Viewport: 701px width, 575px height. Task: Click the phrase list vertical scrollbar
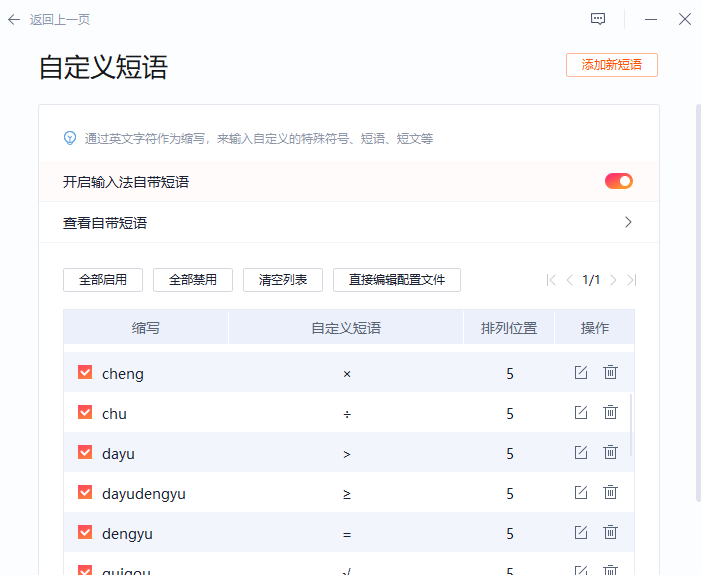pyautogui.click(x=630, y=425)
